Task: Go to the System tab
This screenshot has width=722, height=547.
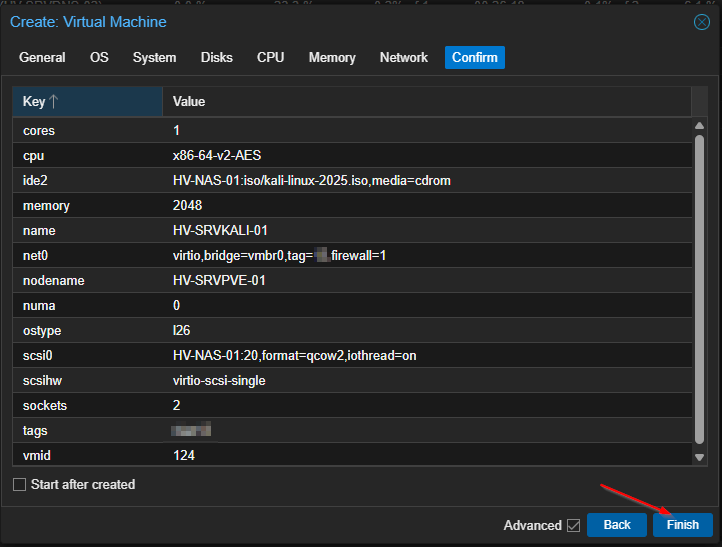Action: click(x=154, y=58)
